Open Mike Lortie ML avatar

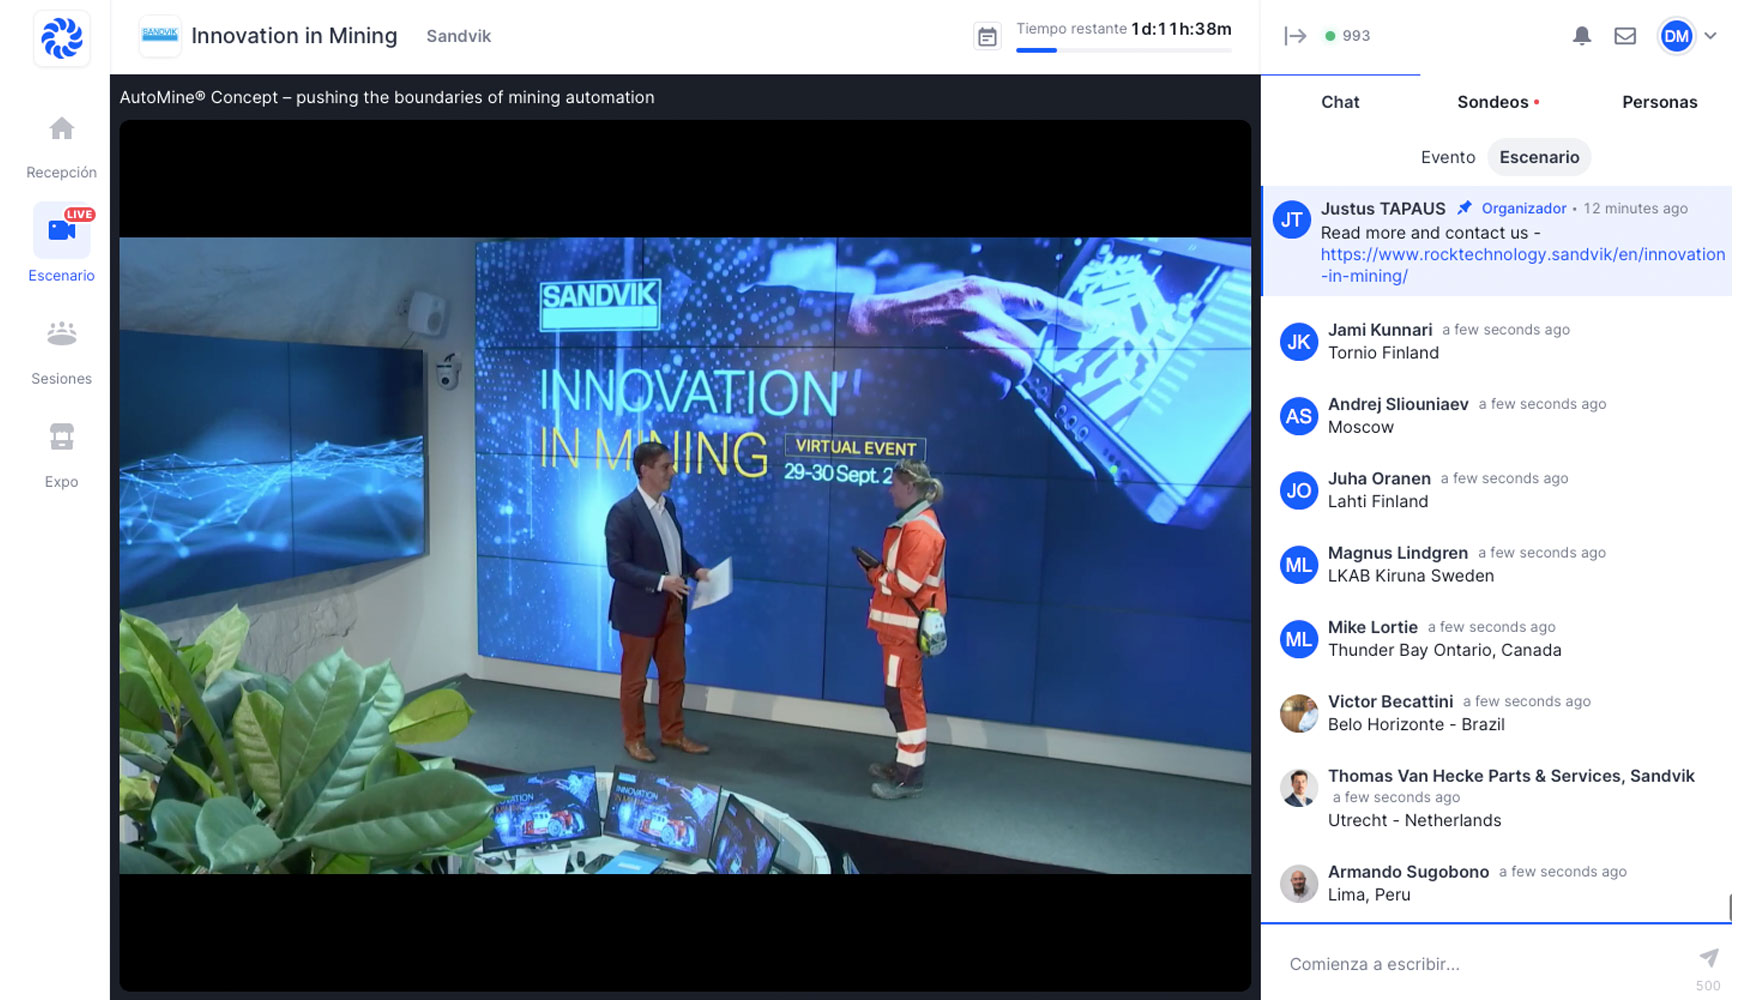click(1298, 639)
